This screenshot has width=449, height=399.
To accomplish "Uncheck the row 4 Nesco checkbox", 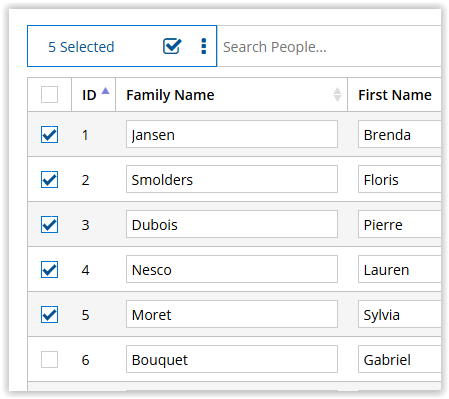I will coord(49,269).
